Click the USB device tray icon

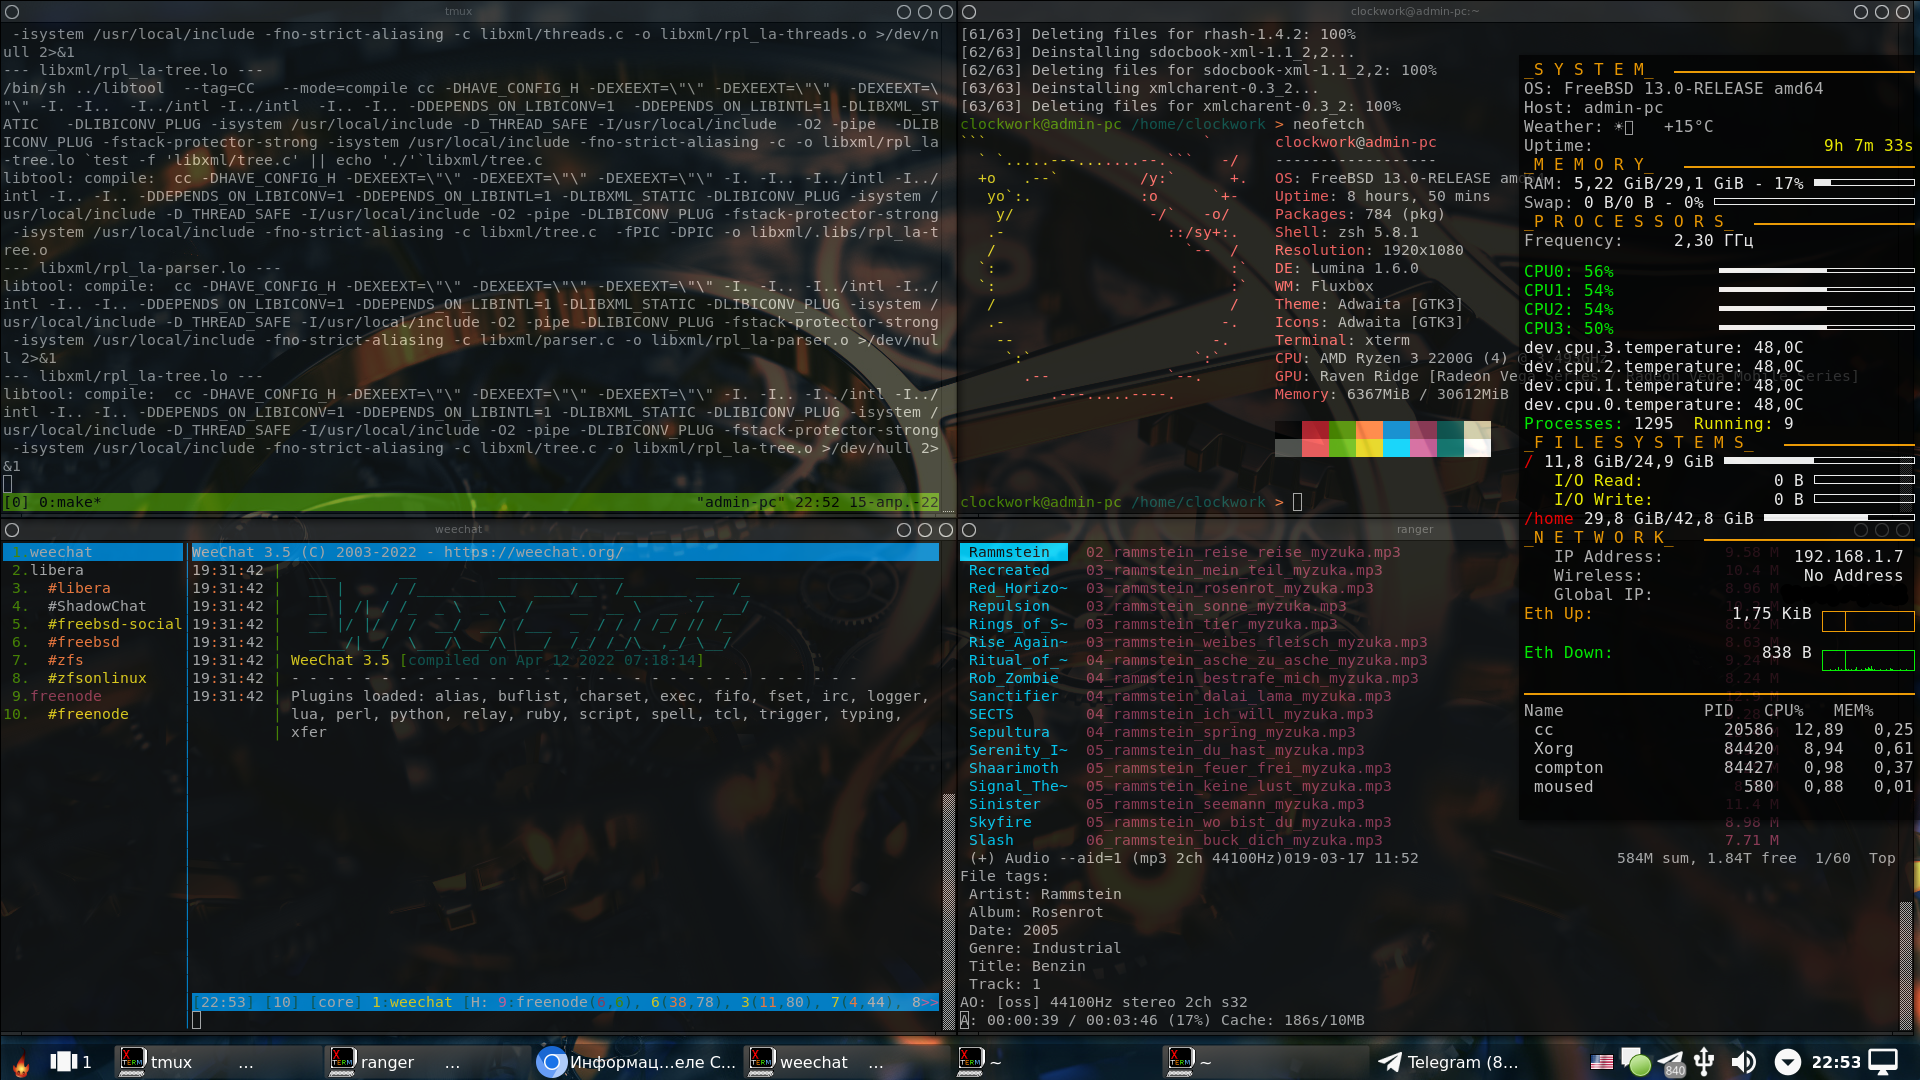pyautogui.click(x=1705, y=1062)
